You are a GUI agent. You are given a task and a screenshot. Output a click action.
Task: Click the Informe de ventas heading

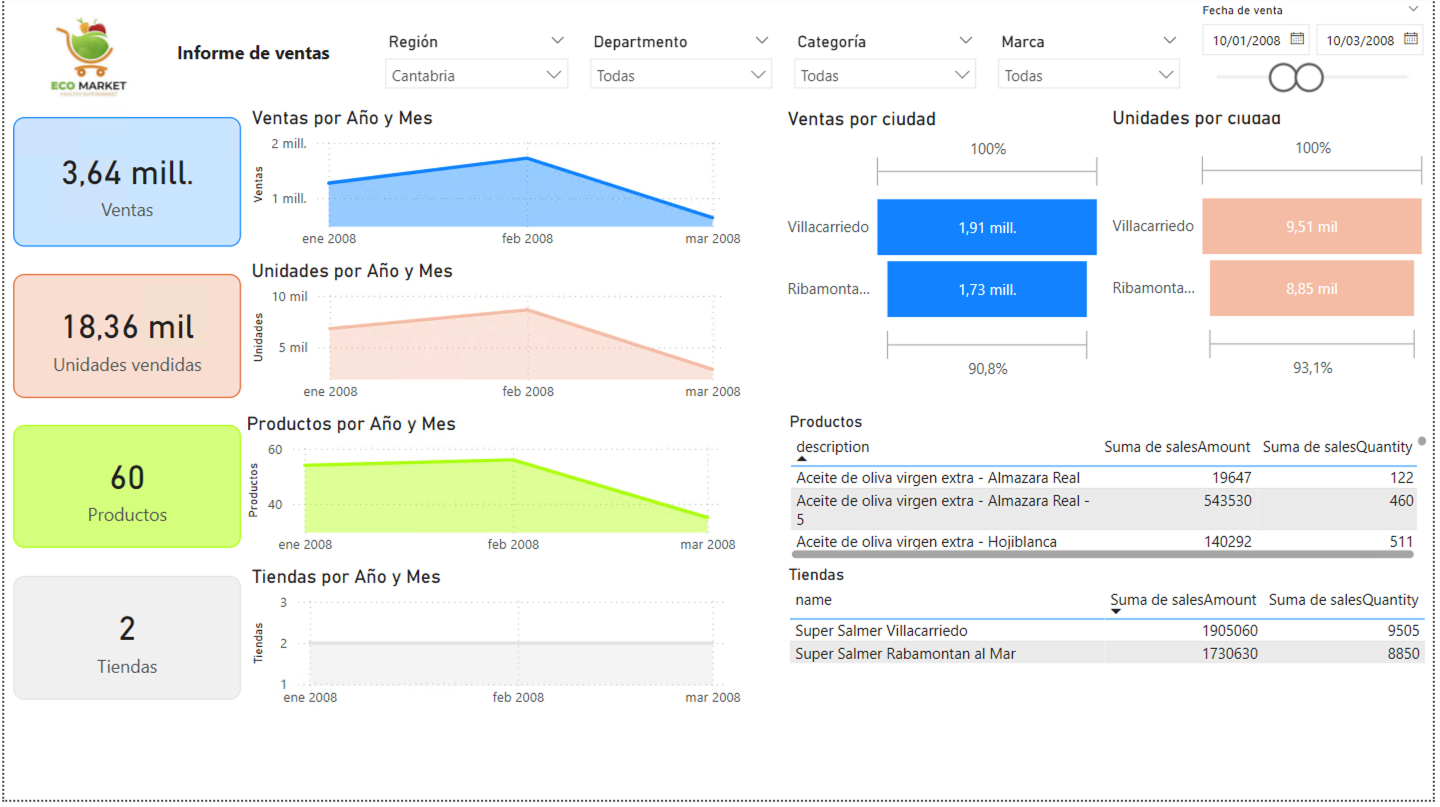pos(253,53)
